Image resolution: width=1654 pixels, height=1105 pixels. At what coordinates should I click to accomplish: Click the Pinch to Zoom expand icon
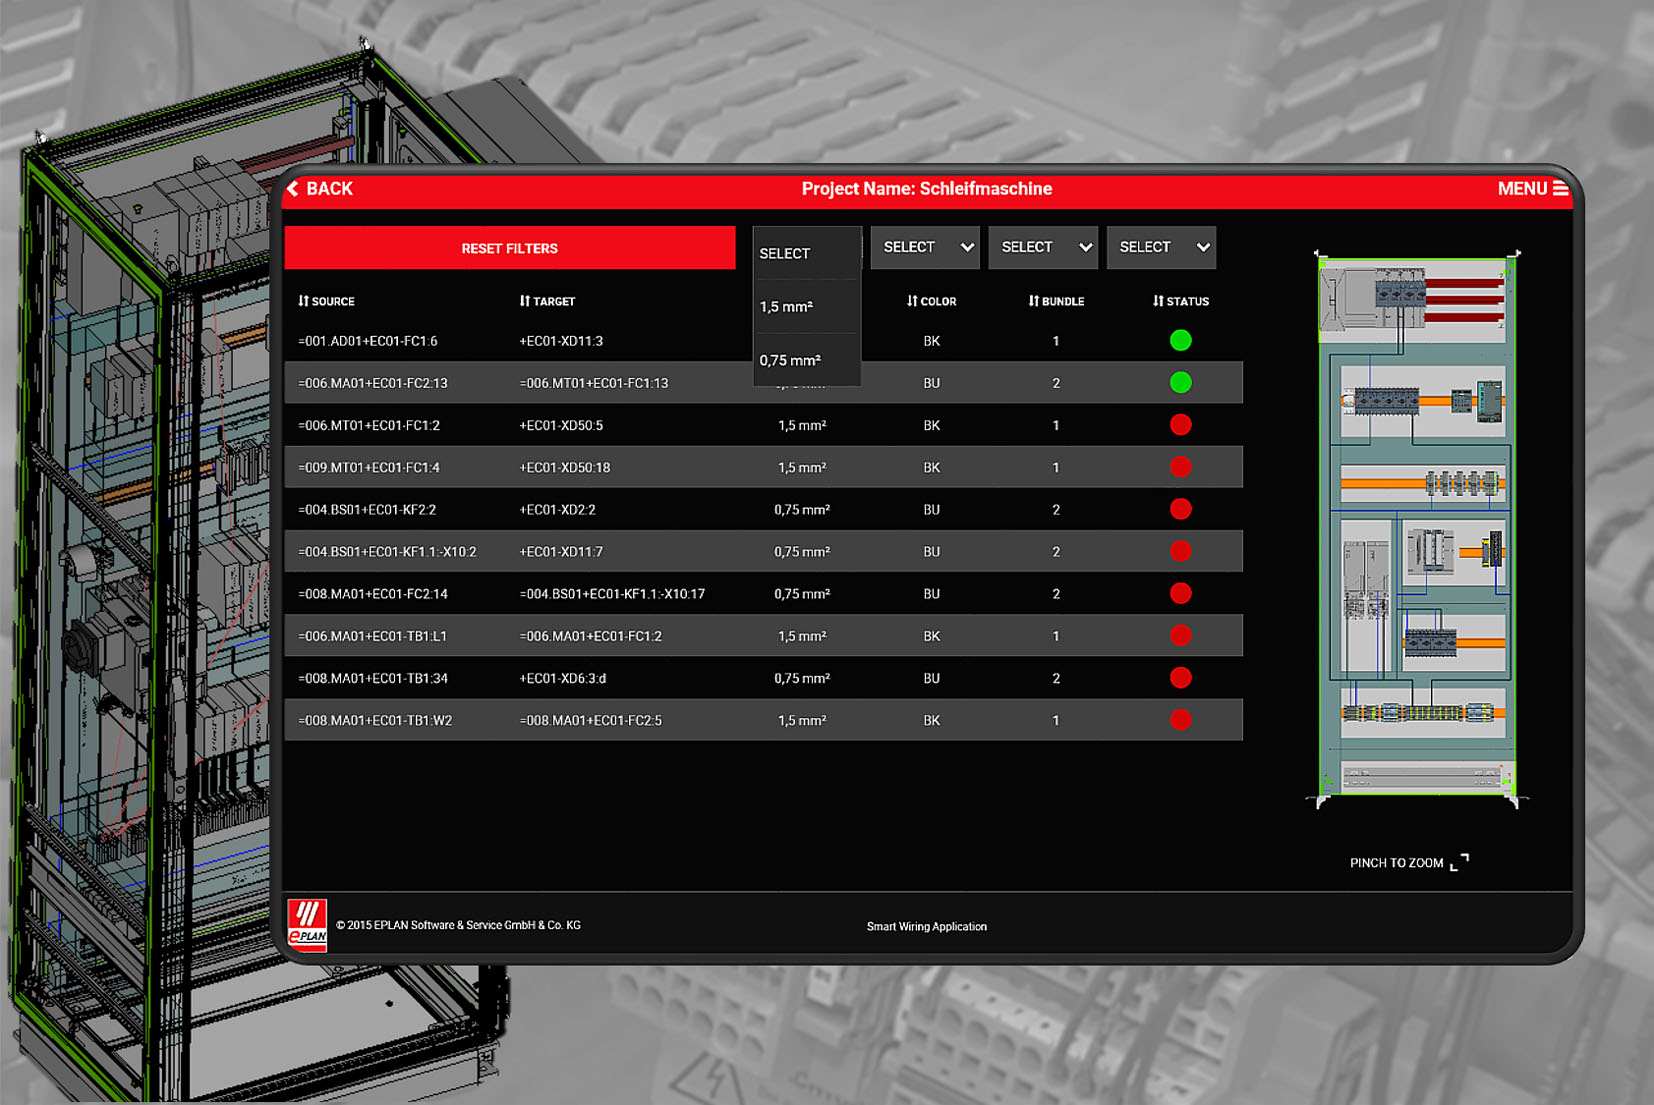(1459, 862)
